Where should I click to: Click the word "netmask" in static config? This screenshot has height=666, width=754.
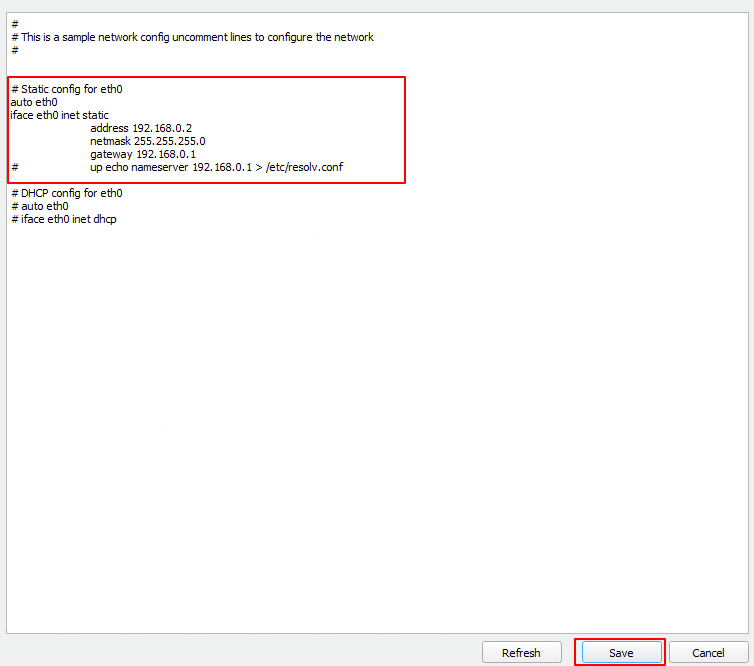pos(110,141)
